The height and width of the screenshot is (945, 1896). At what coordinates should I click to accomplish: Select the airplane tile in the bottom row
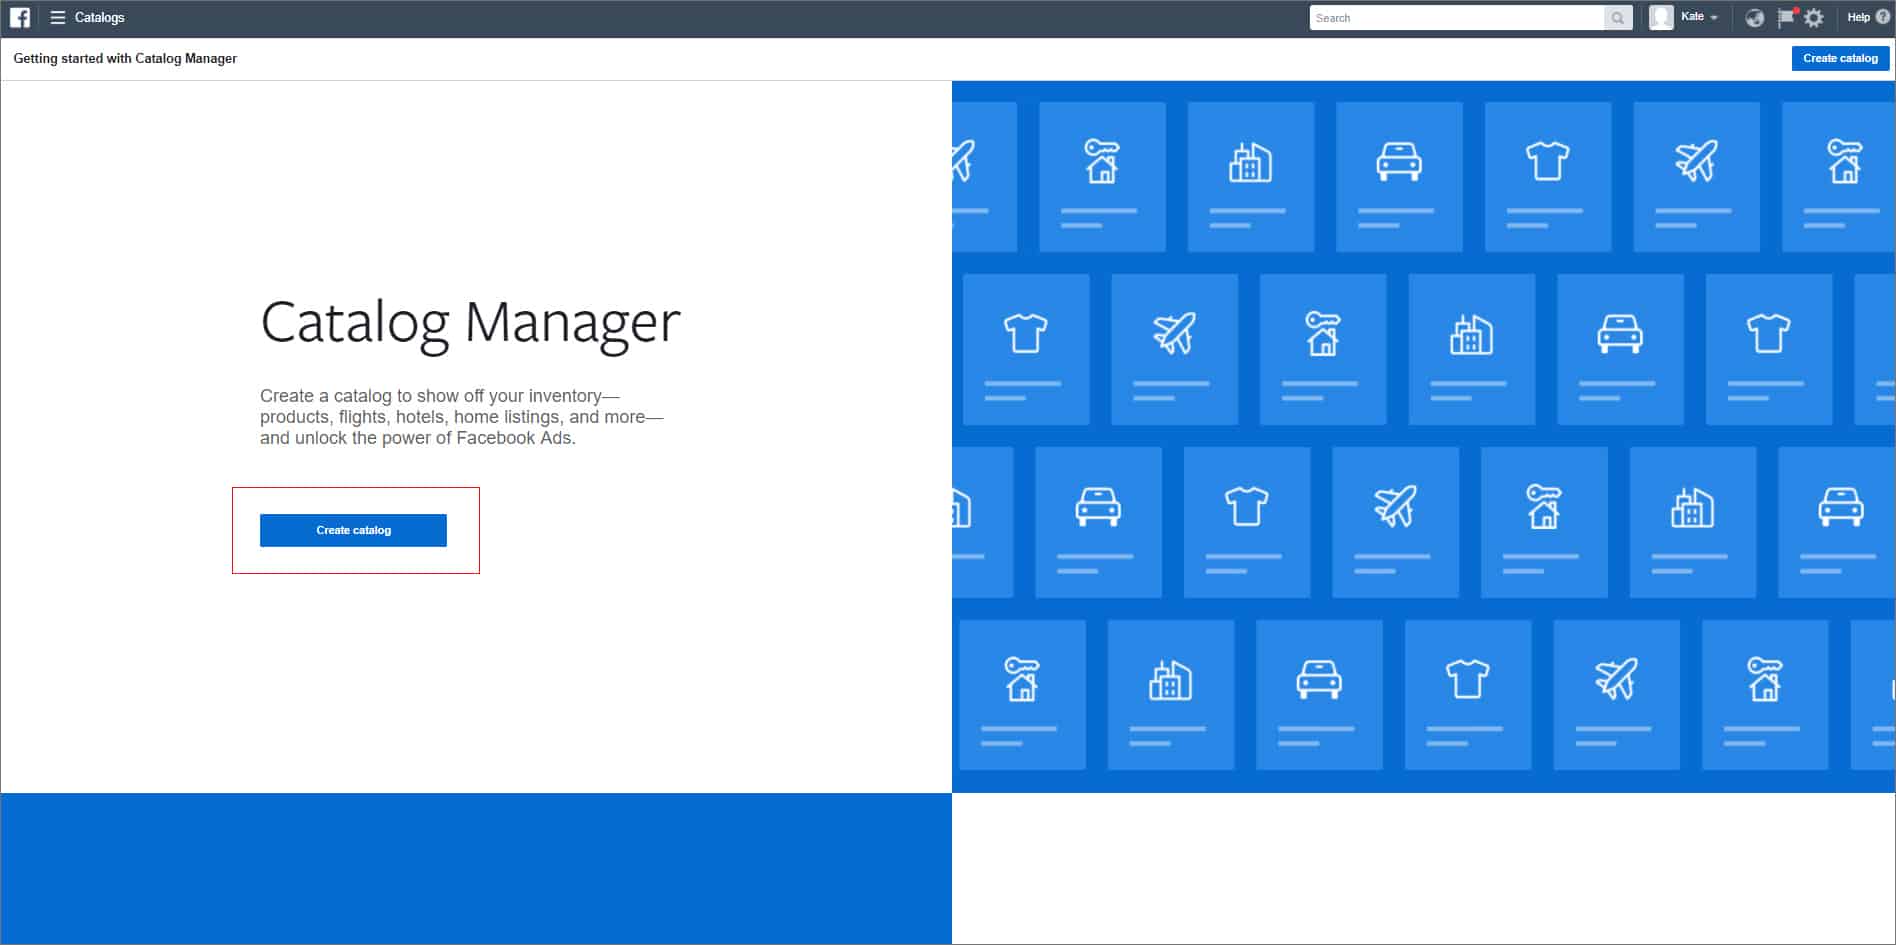[1616, 694]
